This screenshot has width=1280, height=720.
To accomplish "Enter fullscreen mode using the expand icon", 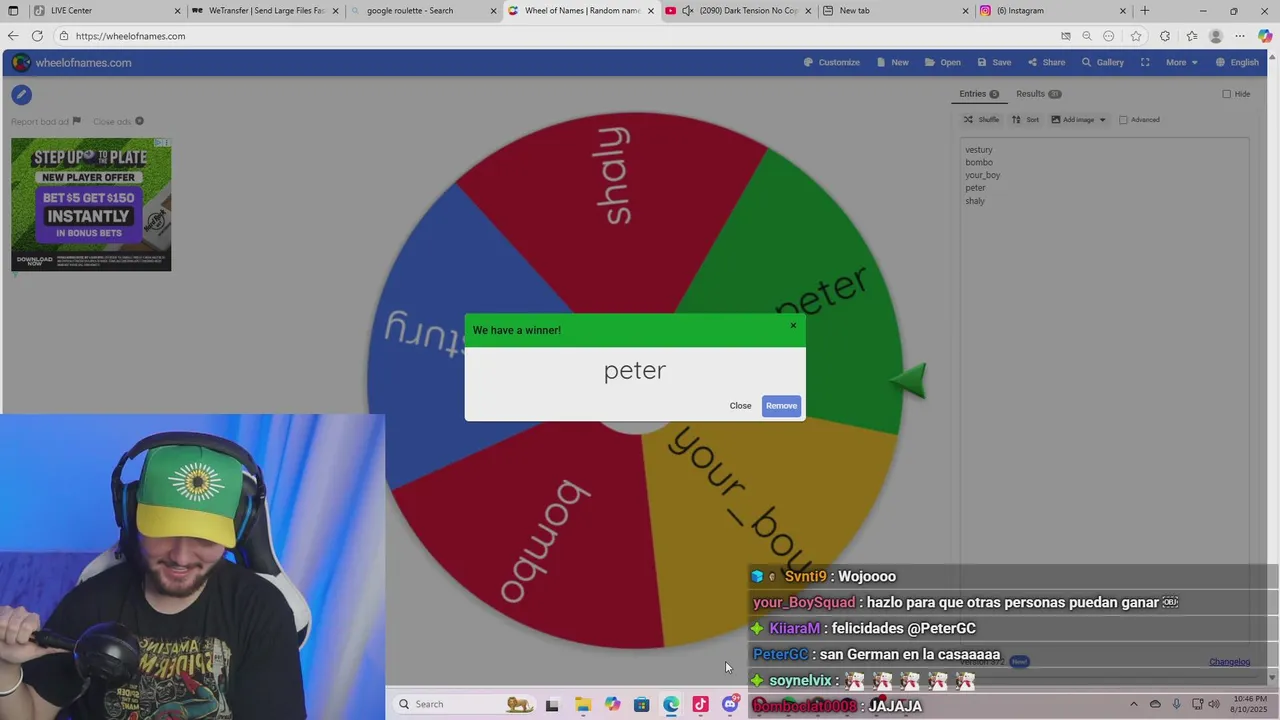I will 1145,62.
